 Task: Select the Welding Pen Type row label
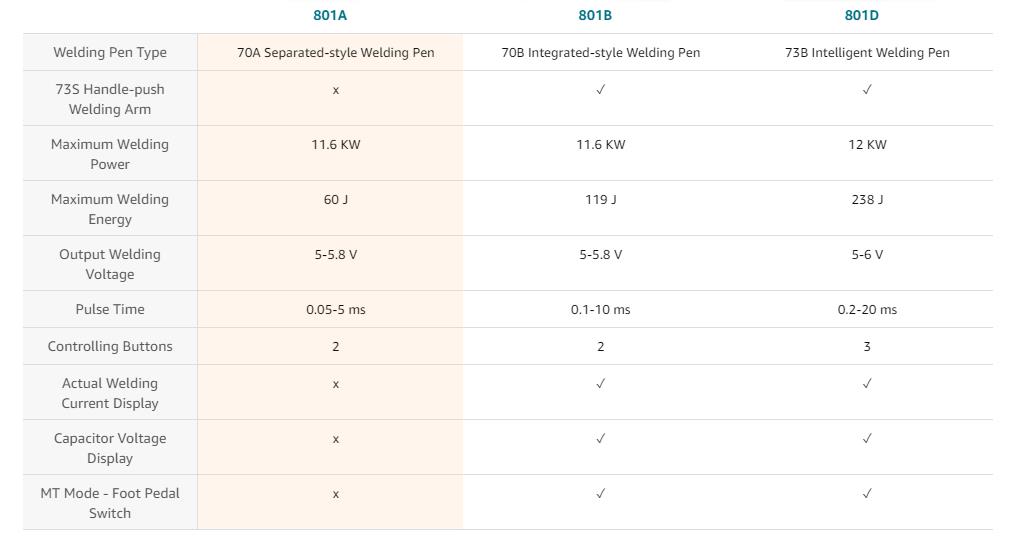tap(110, 53)
